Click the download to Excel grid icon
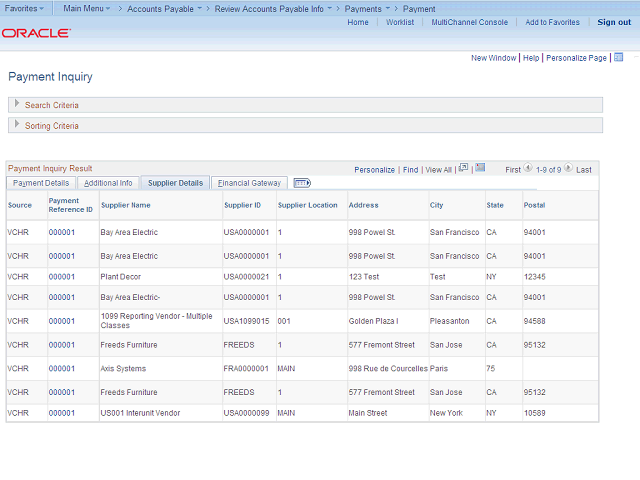The width and height of the screenshot is (640, 480). coord(480,169)
